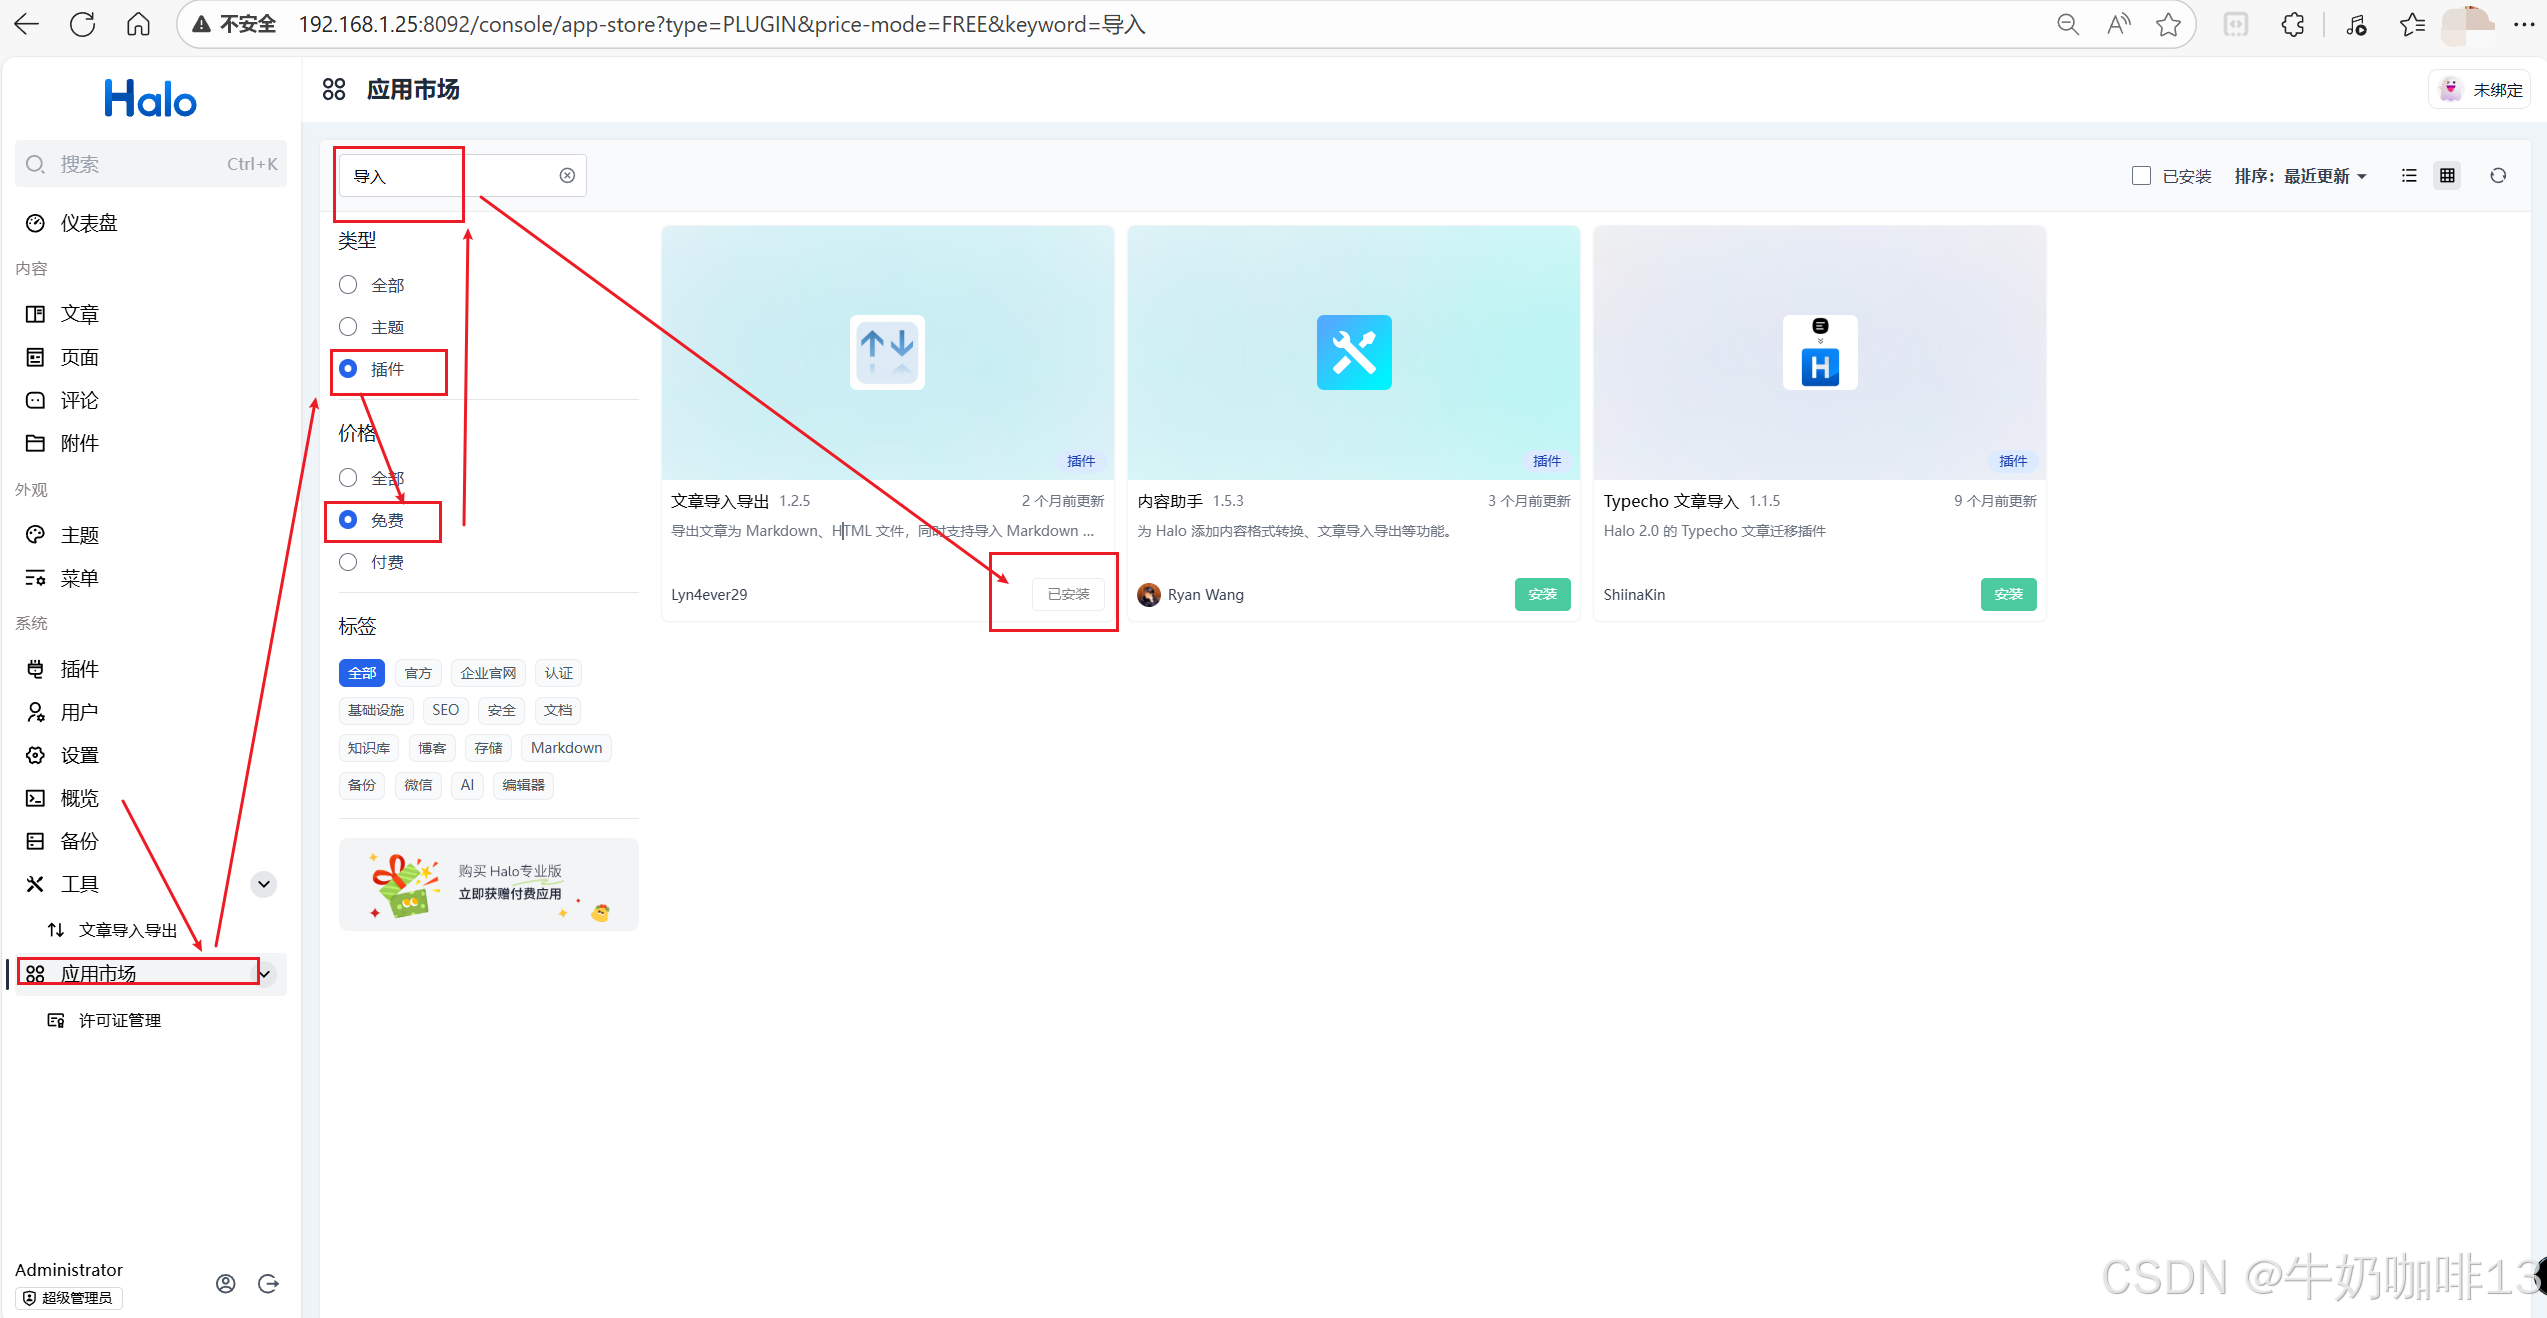Clear the search keyword field
The width and height of the screenshot is (2547, 1318).
[x=567, y=176]
